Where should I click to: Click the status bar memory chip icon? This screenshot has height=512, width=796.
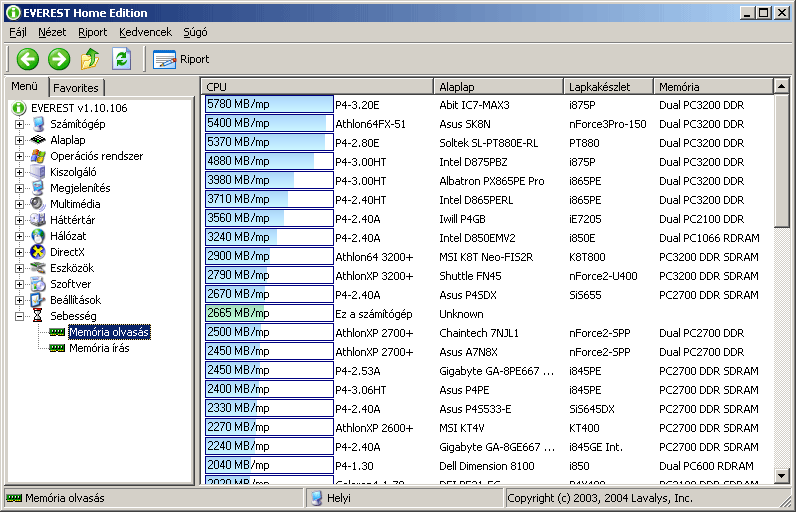[x=14, y=498]
